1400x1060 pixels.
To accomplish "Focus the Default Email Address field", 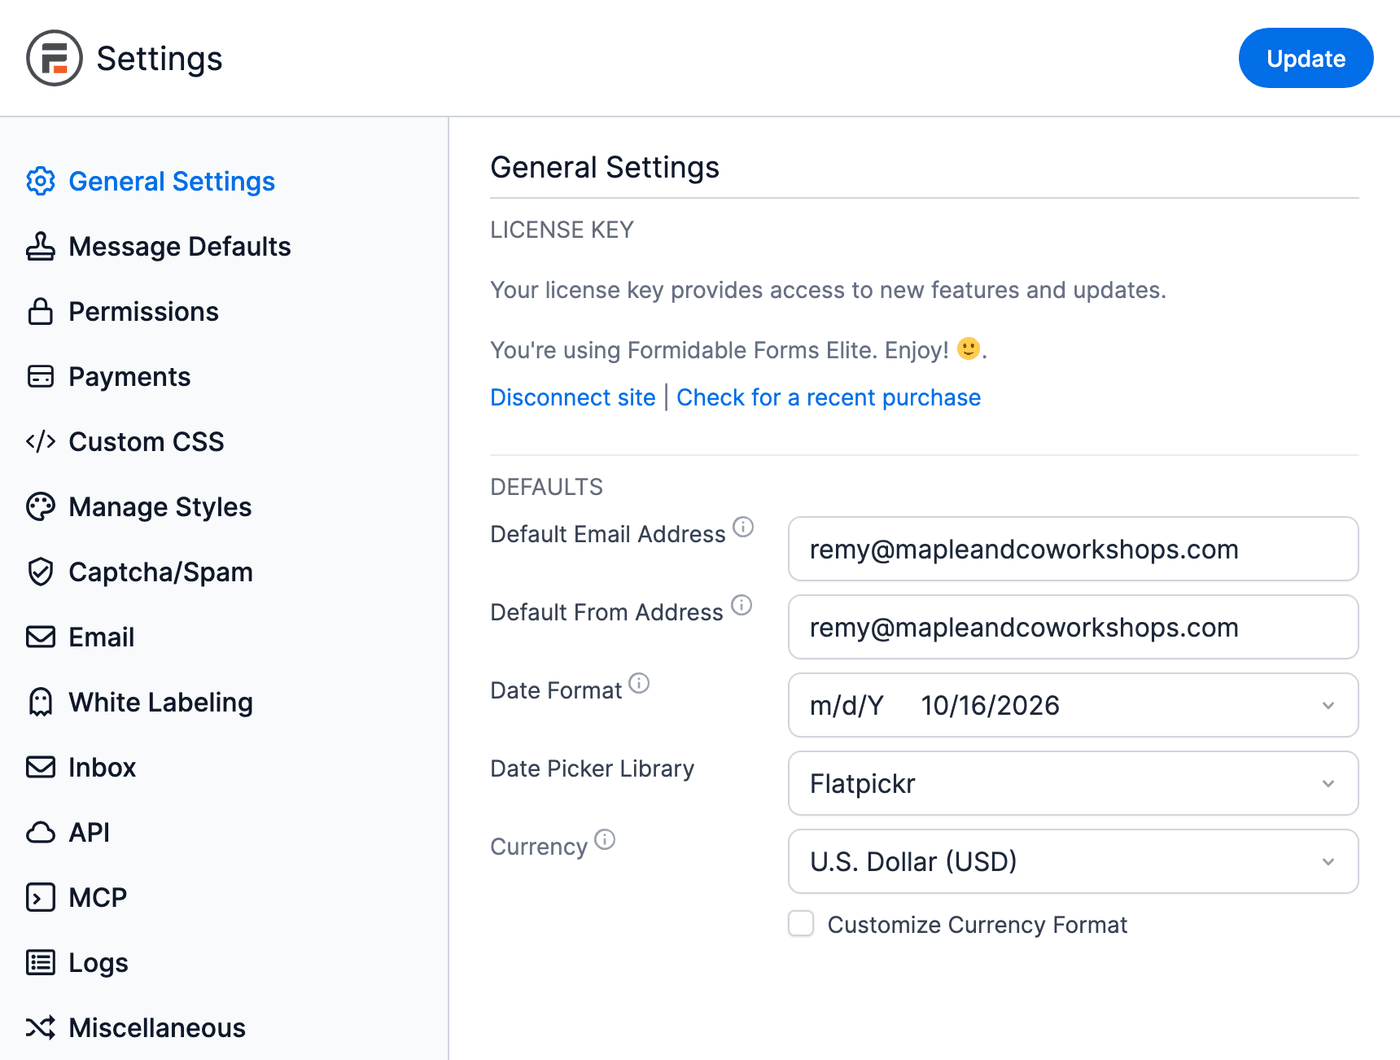I will [1073, 549].
